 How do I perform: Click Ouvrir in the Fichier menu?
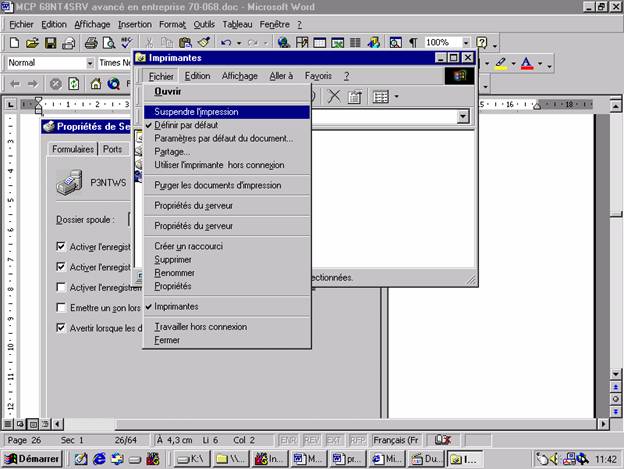(227, 91)
